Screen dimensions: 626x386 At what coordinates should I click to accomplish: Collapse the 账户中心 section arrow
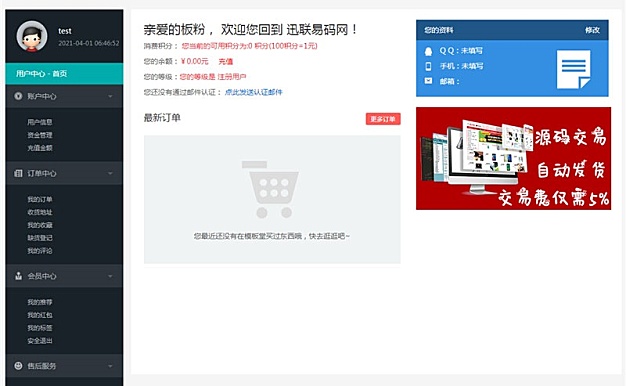click(110, 96)
